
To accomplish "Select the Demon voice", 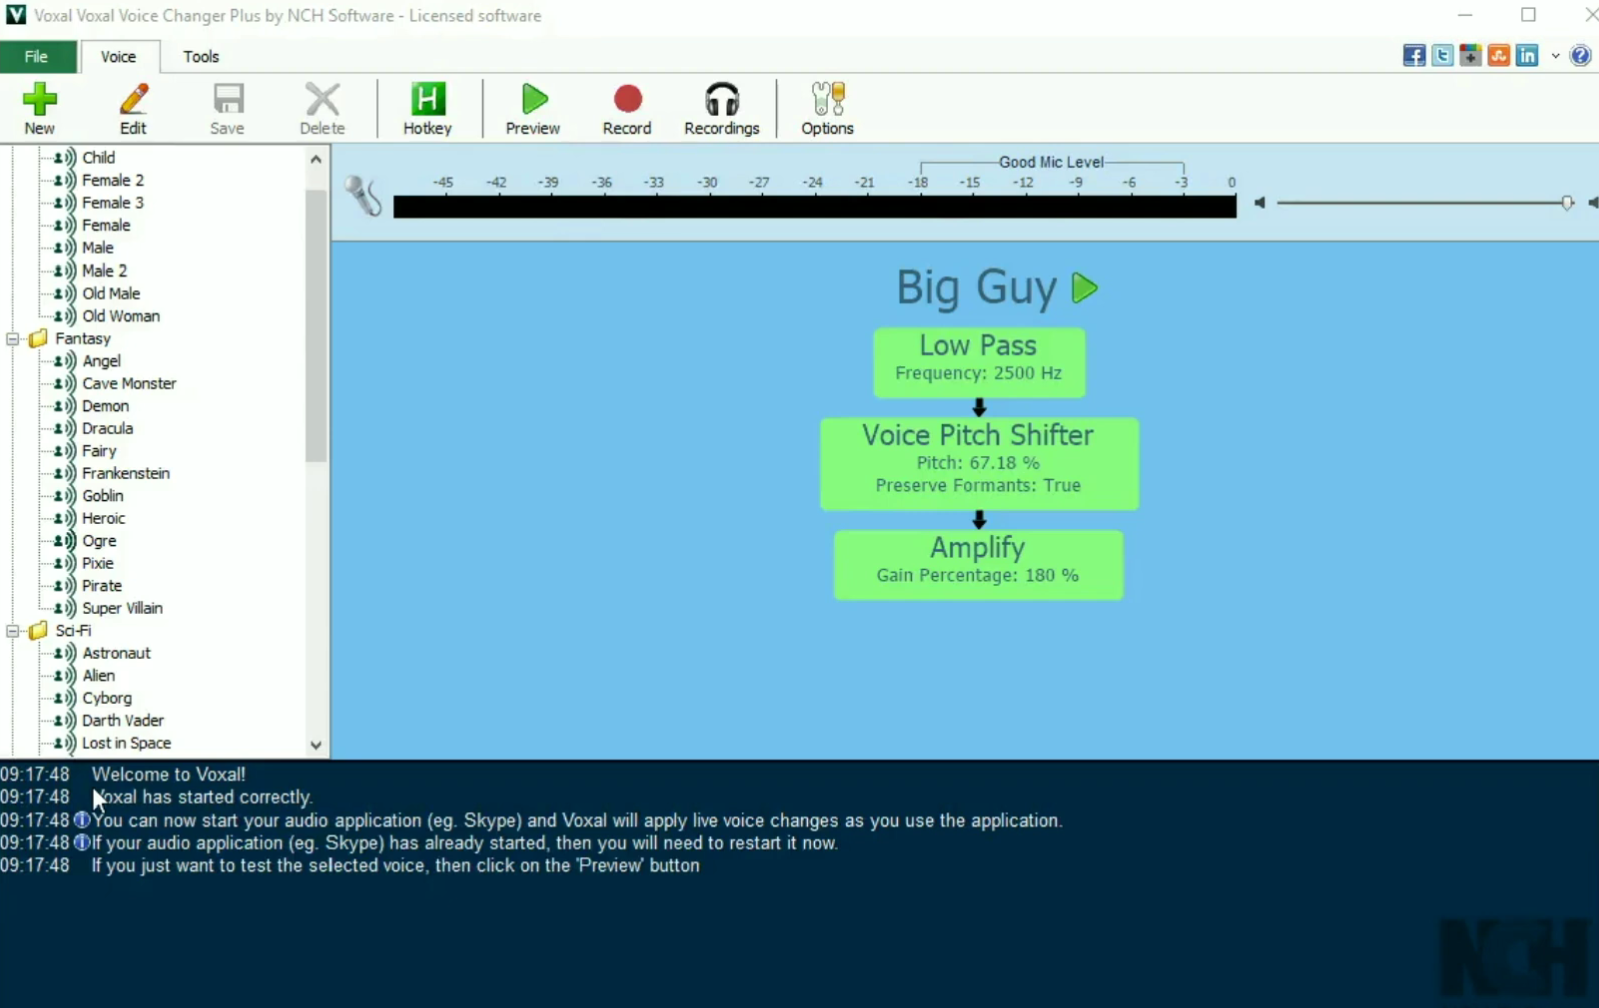I will pos(105,406).
